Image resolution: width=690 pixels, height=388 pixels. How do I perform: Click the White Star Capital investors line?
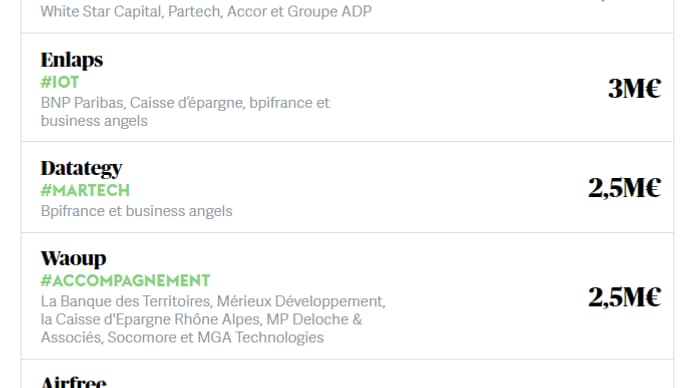click(206, 11)
